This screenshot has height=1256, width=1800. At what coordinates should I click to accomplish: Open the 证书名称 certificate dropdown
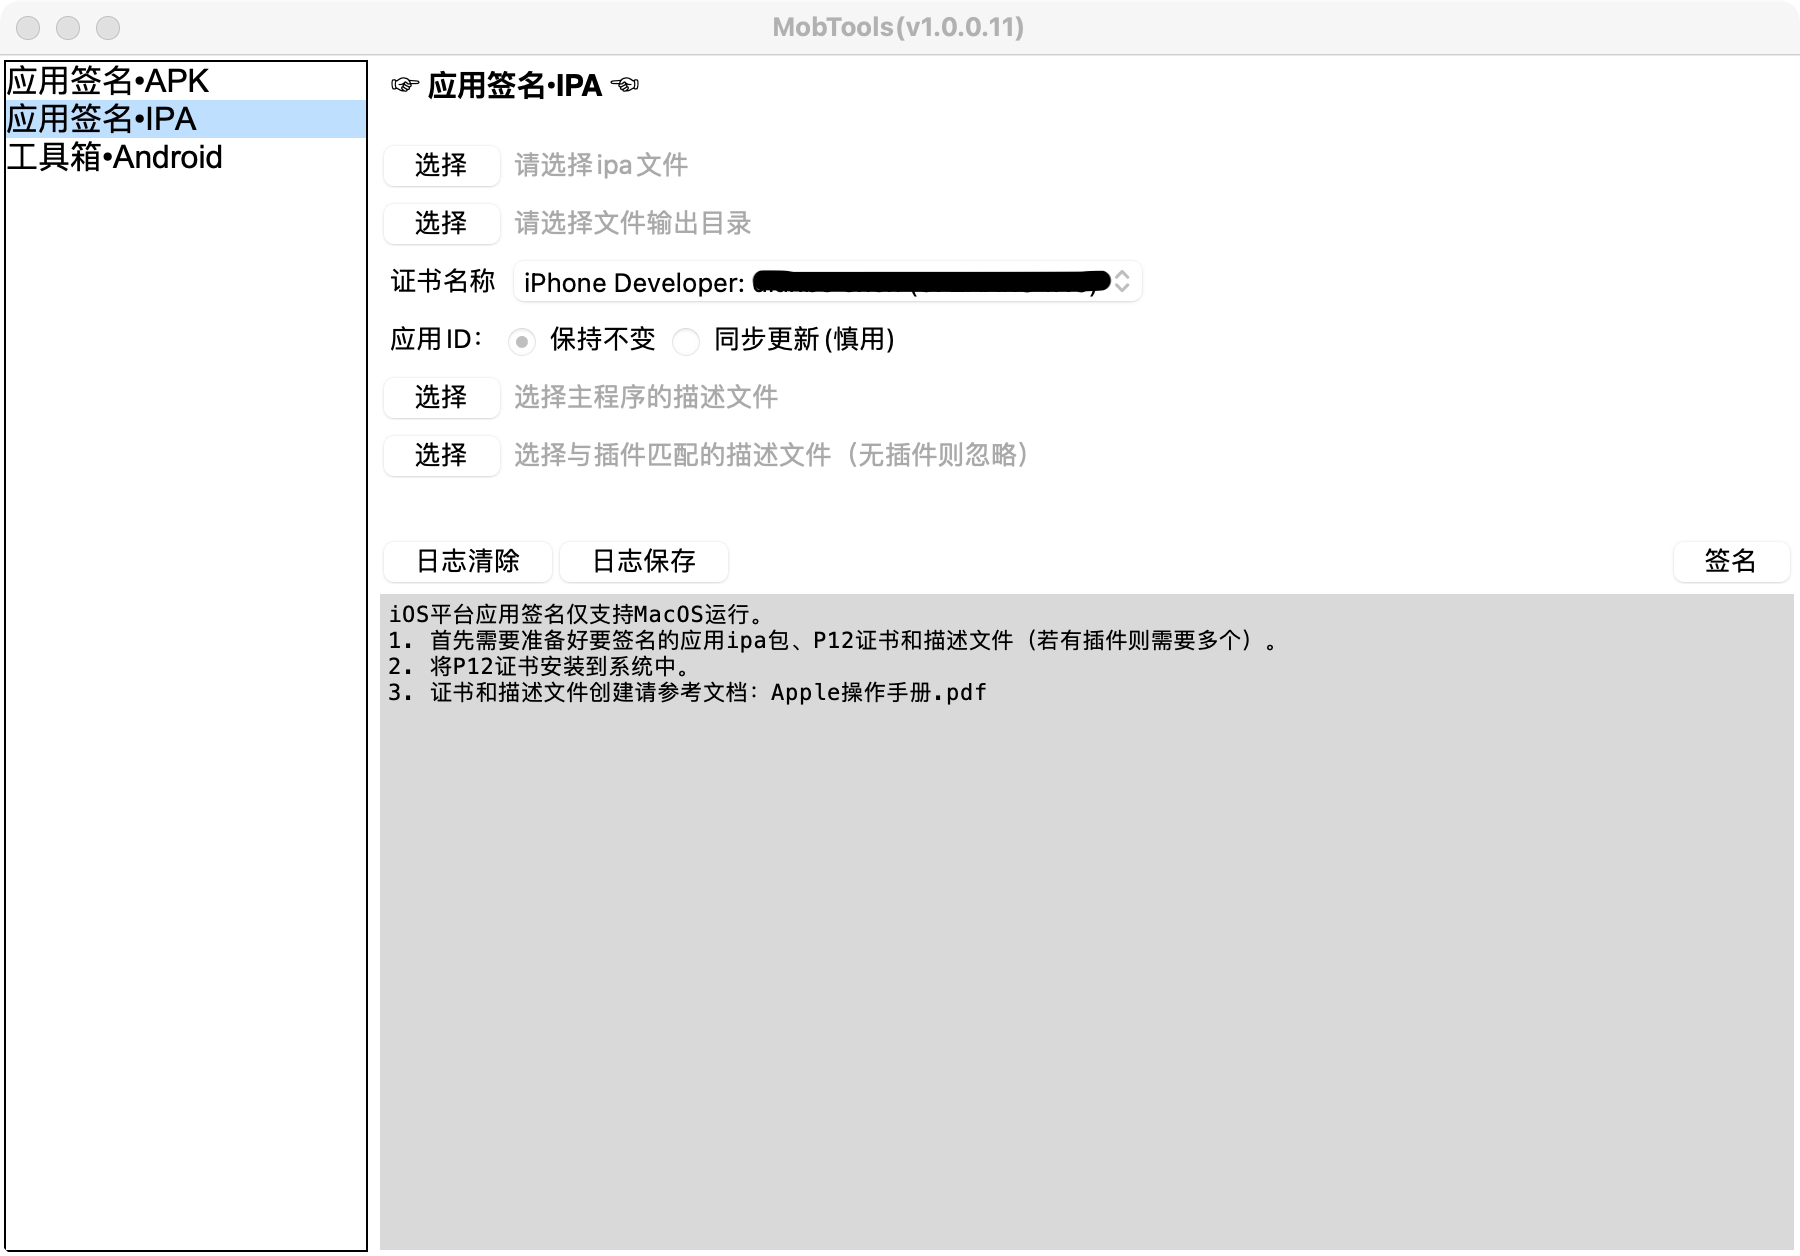pos(827,282)
